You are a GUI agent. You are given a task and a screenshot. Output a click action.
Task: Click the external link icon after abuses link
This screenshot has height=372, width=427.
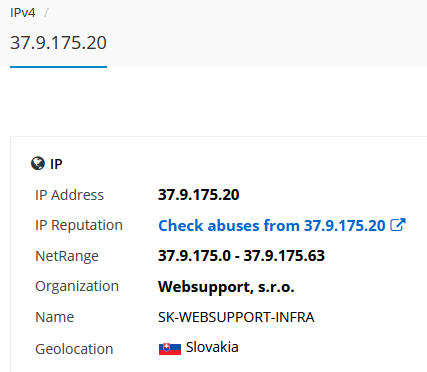tap(398, 225)
